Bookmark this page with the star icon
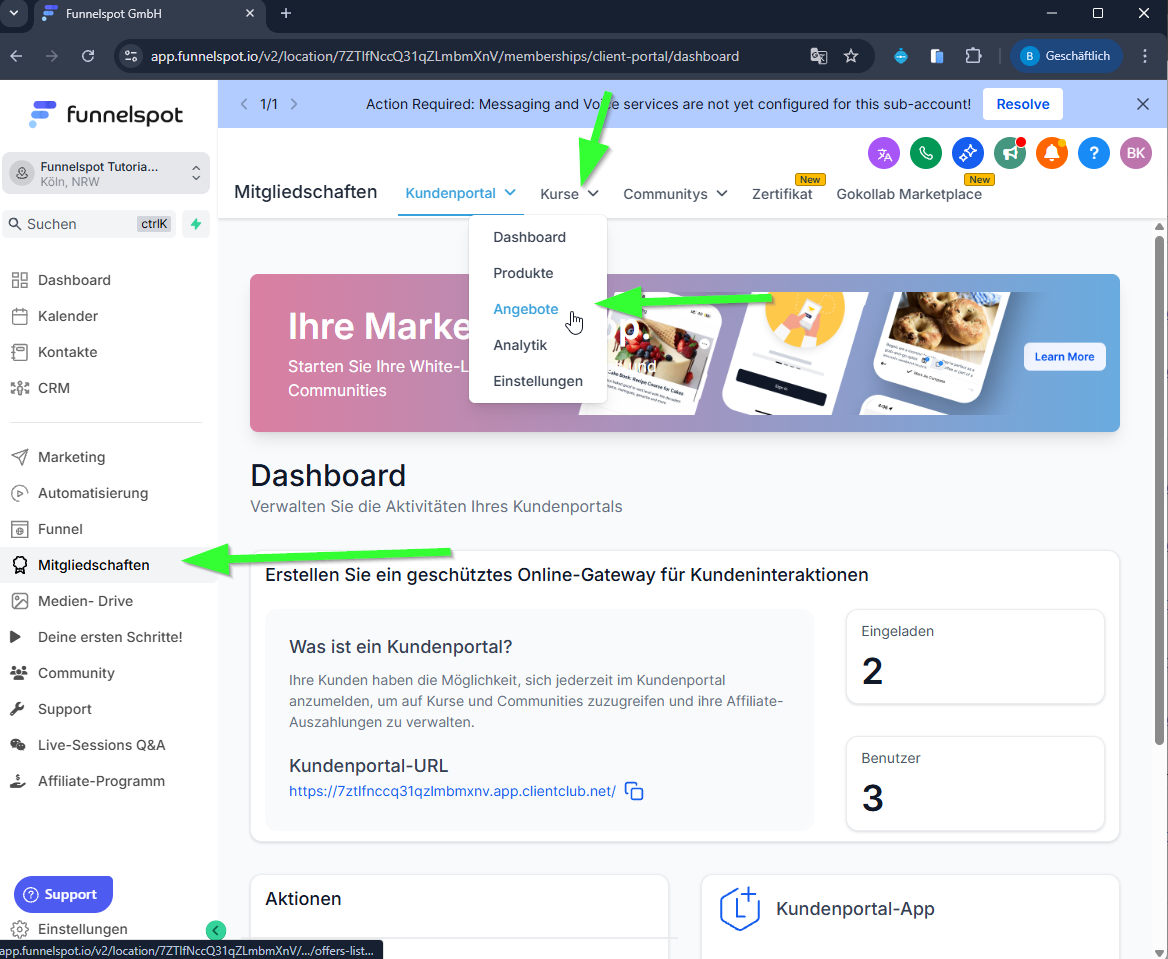Screen dimensions: 1168x959 pyautogui.click(x=851, y=56)
